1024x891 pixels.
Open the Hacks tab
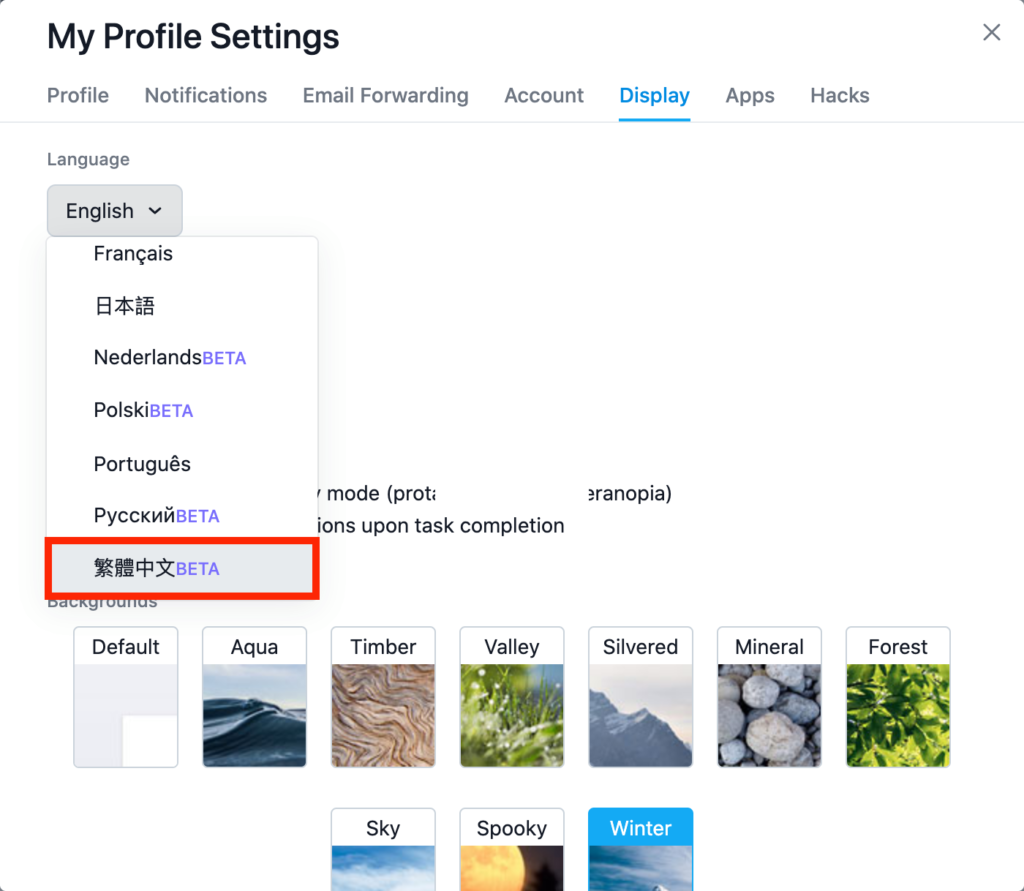[840, 95]
